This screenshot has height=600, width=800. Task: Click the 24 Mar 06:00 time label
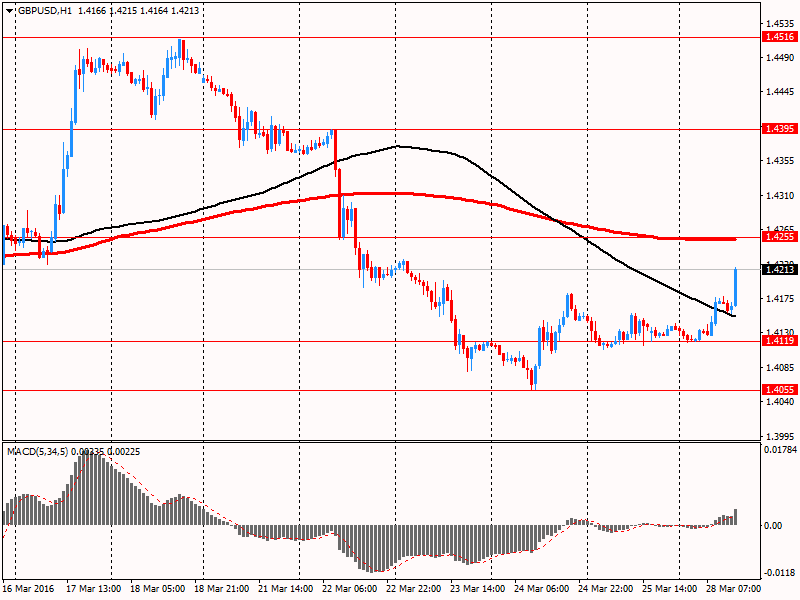[x=541, y=589]
